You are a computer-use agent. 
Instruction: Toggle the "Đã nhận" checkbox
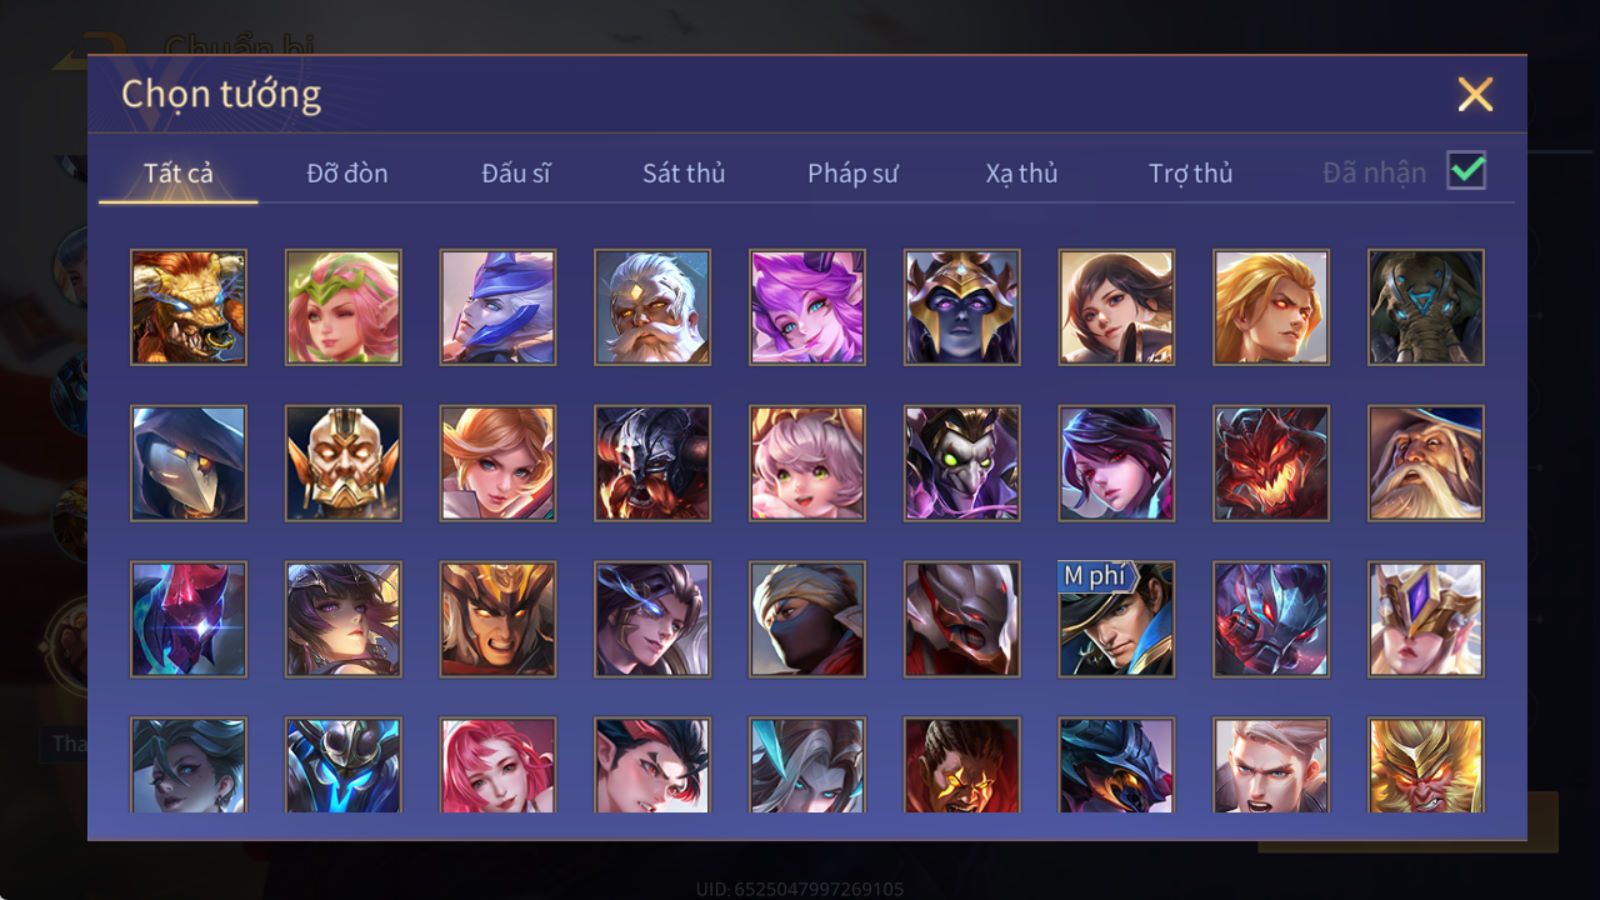[1467, 171]
